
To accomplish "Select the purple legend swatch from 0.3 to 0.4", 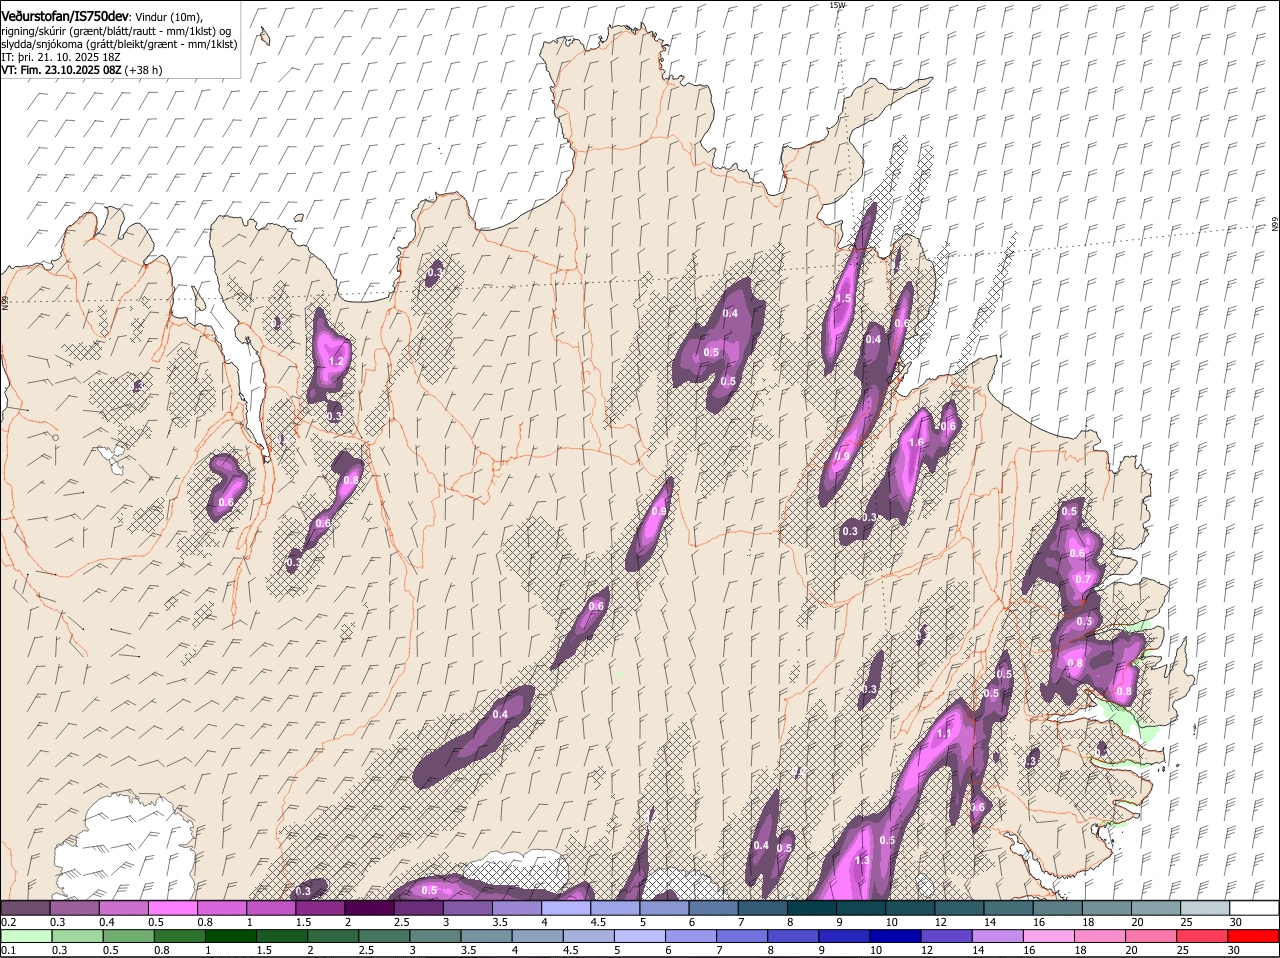I will point(74,908).
